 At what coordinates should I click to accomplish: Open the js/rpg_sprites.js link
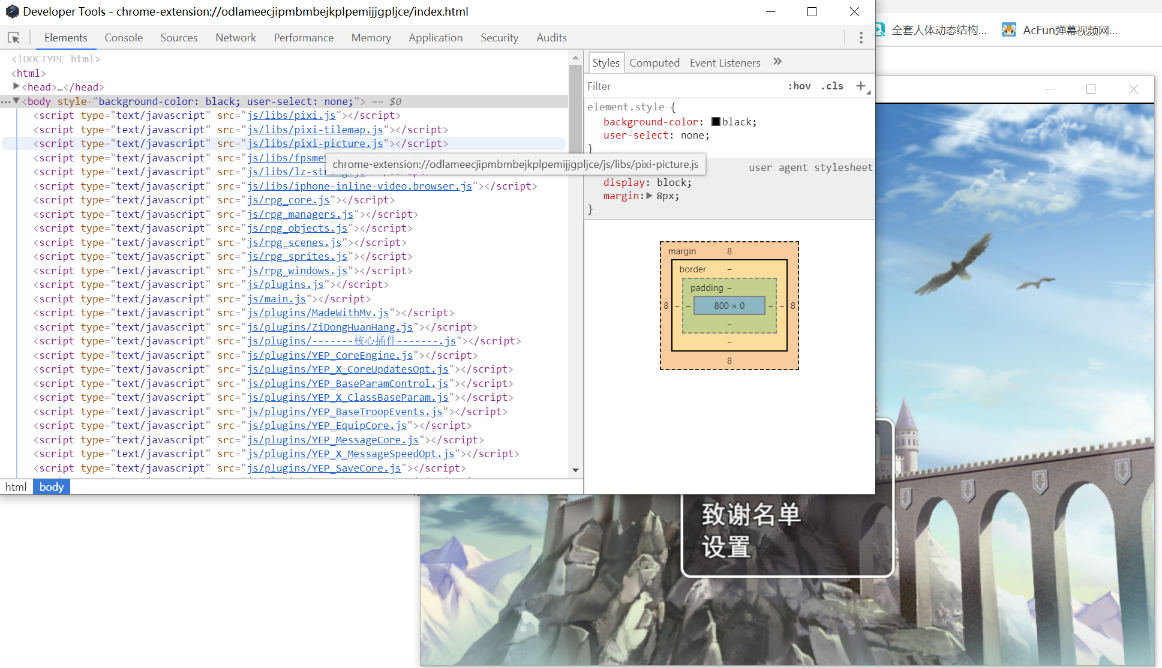pyautogui.click(x=297, y=257)
